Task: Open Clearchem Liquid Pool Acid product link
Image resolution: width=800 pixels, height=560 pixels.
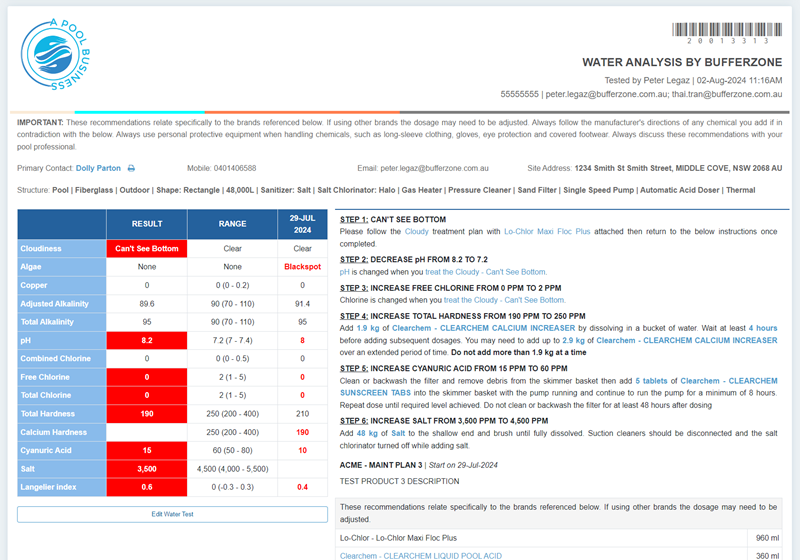Action: 421,556
